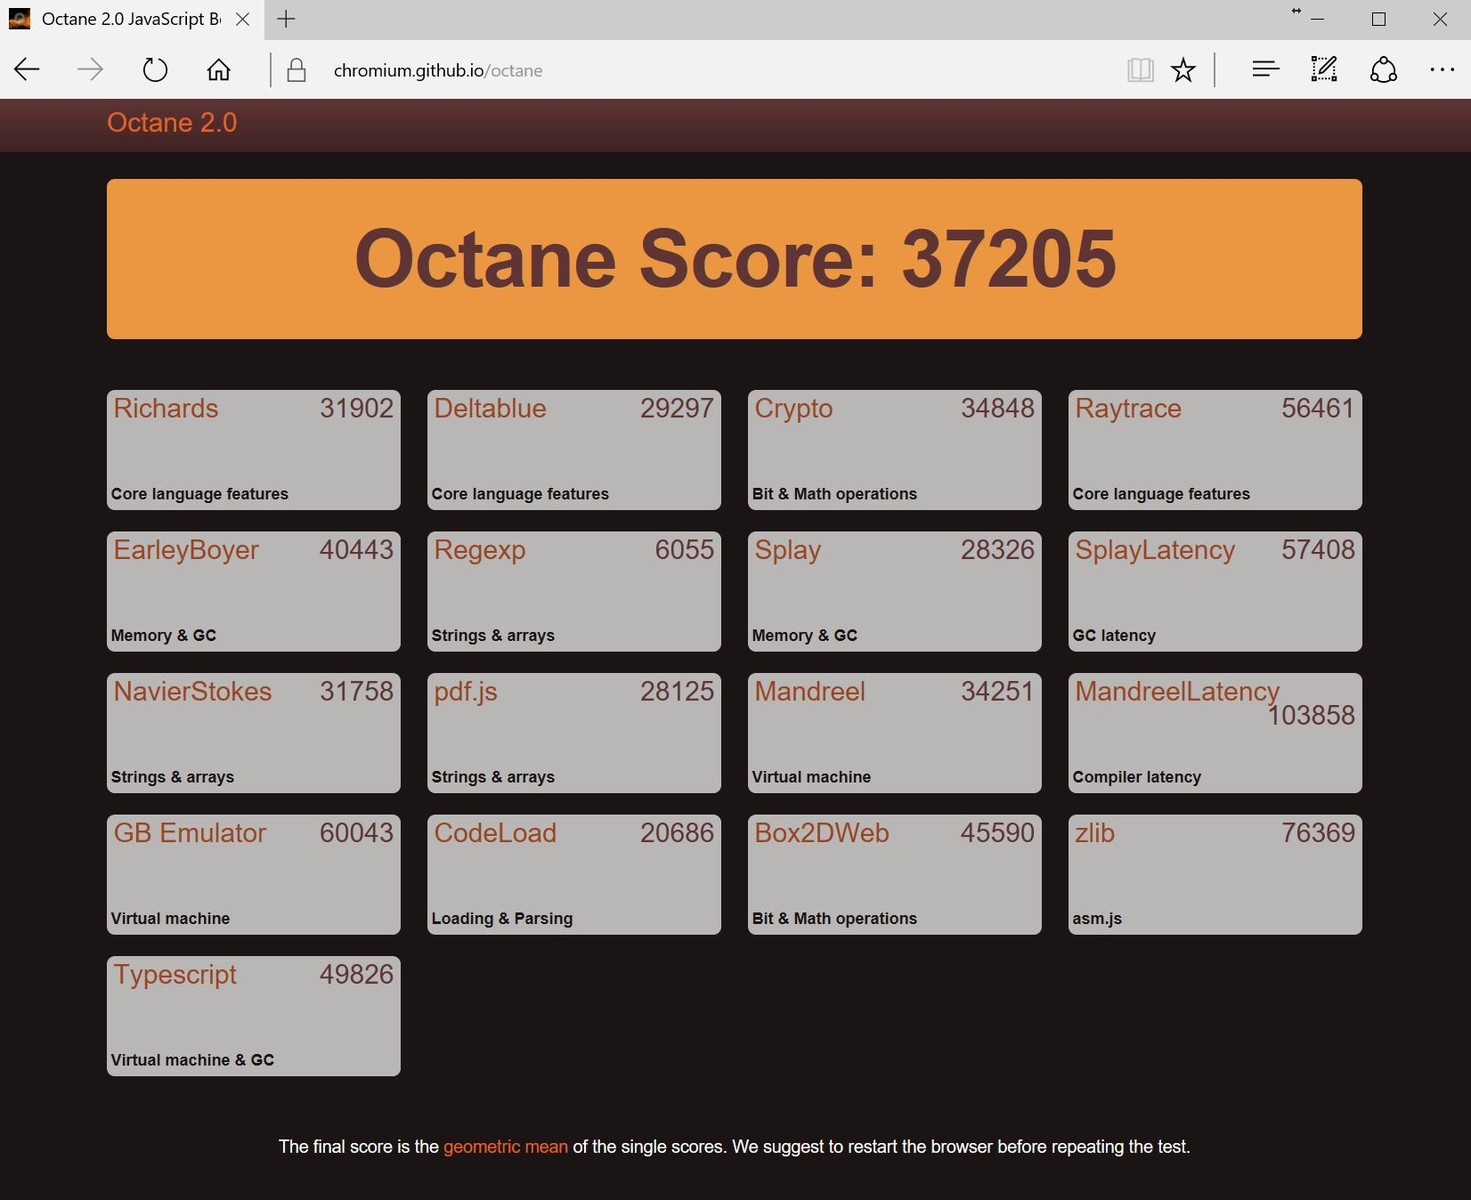Select the Octane 2.0 JavaScript tab
Image resolution: width=1471 pixels, height=1200 pixels.
click(x=130, y=19)
